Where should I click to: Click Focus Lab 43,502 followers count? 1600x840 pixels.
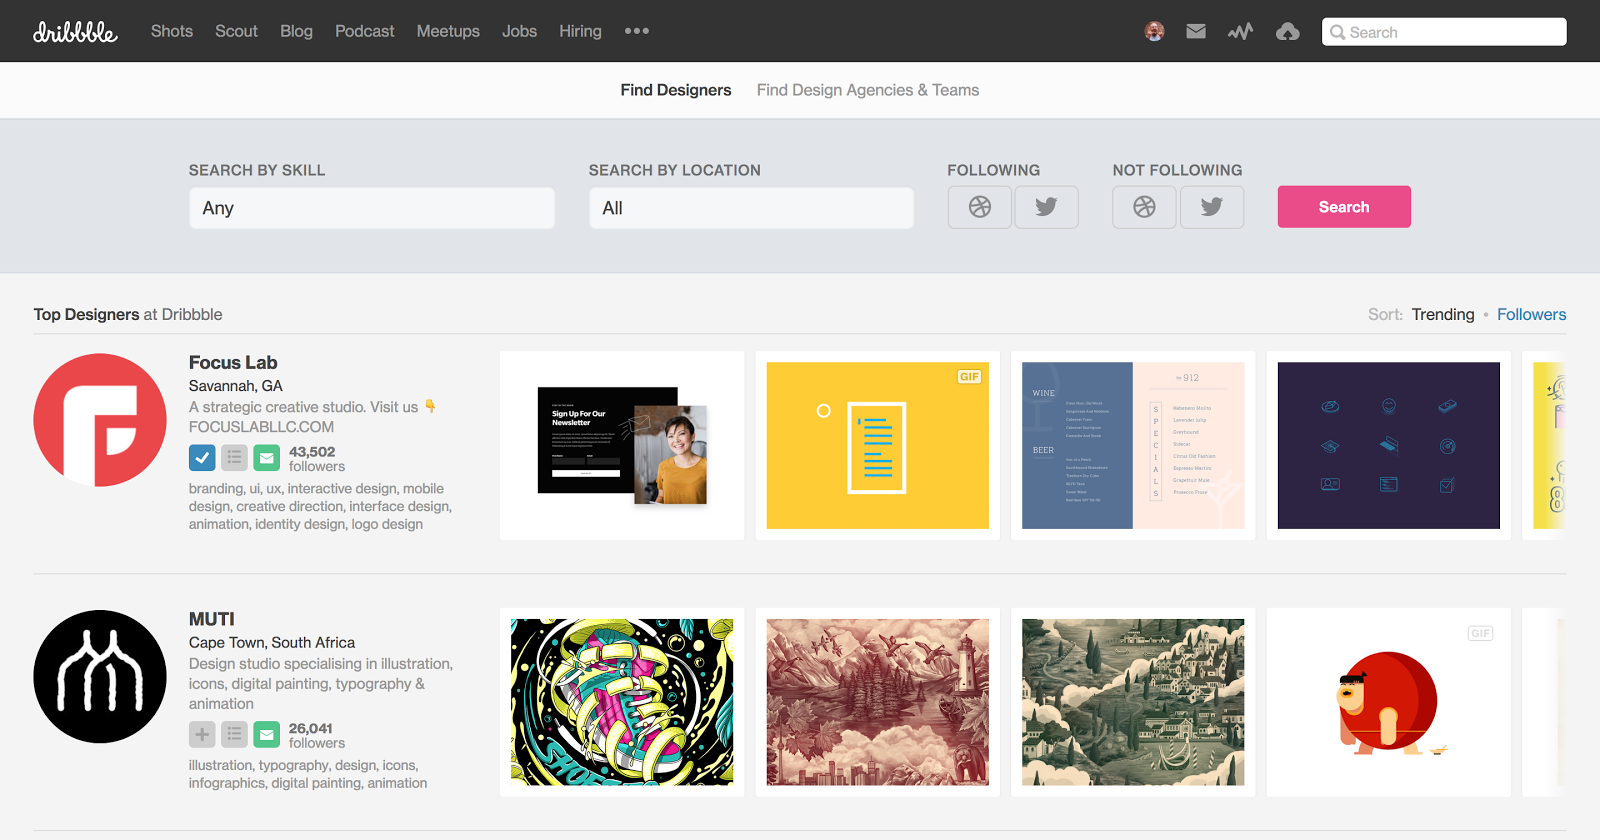pyautogui.click(x=317, y=459)
